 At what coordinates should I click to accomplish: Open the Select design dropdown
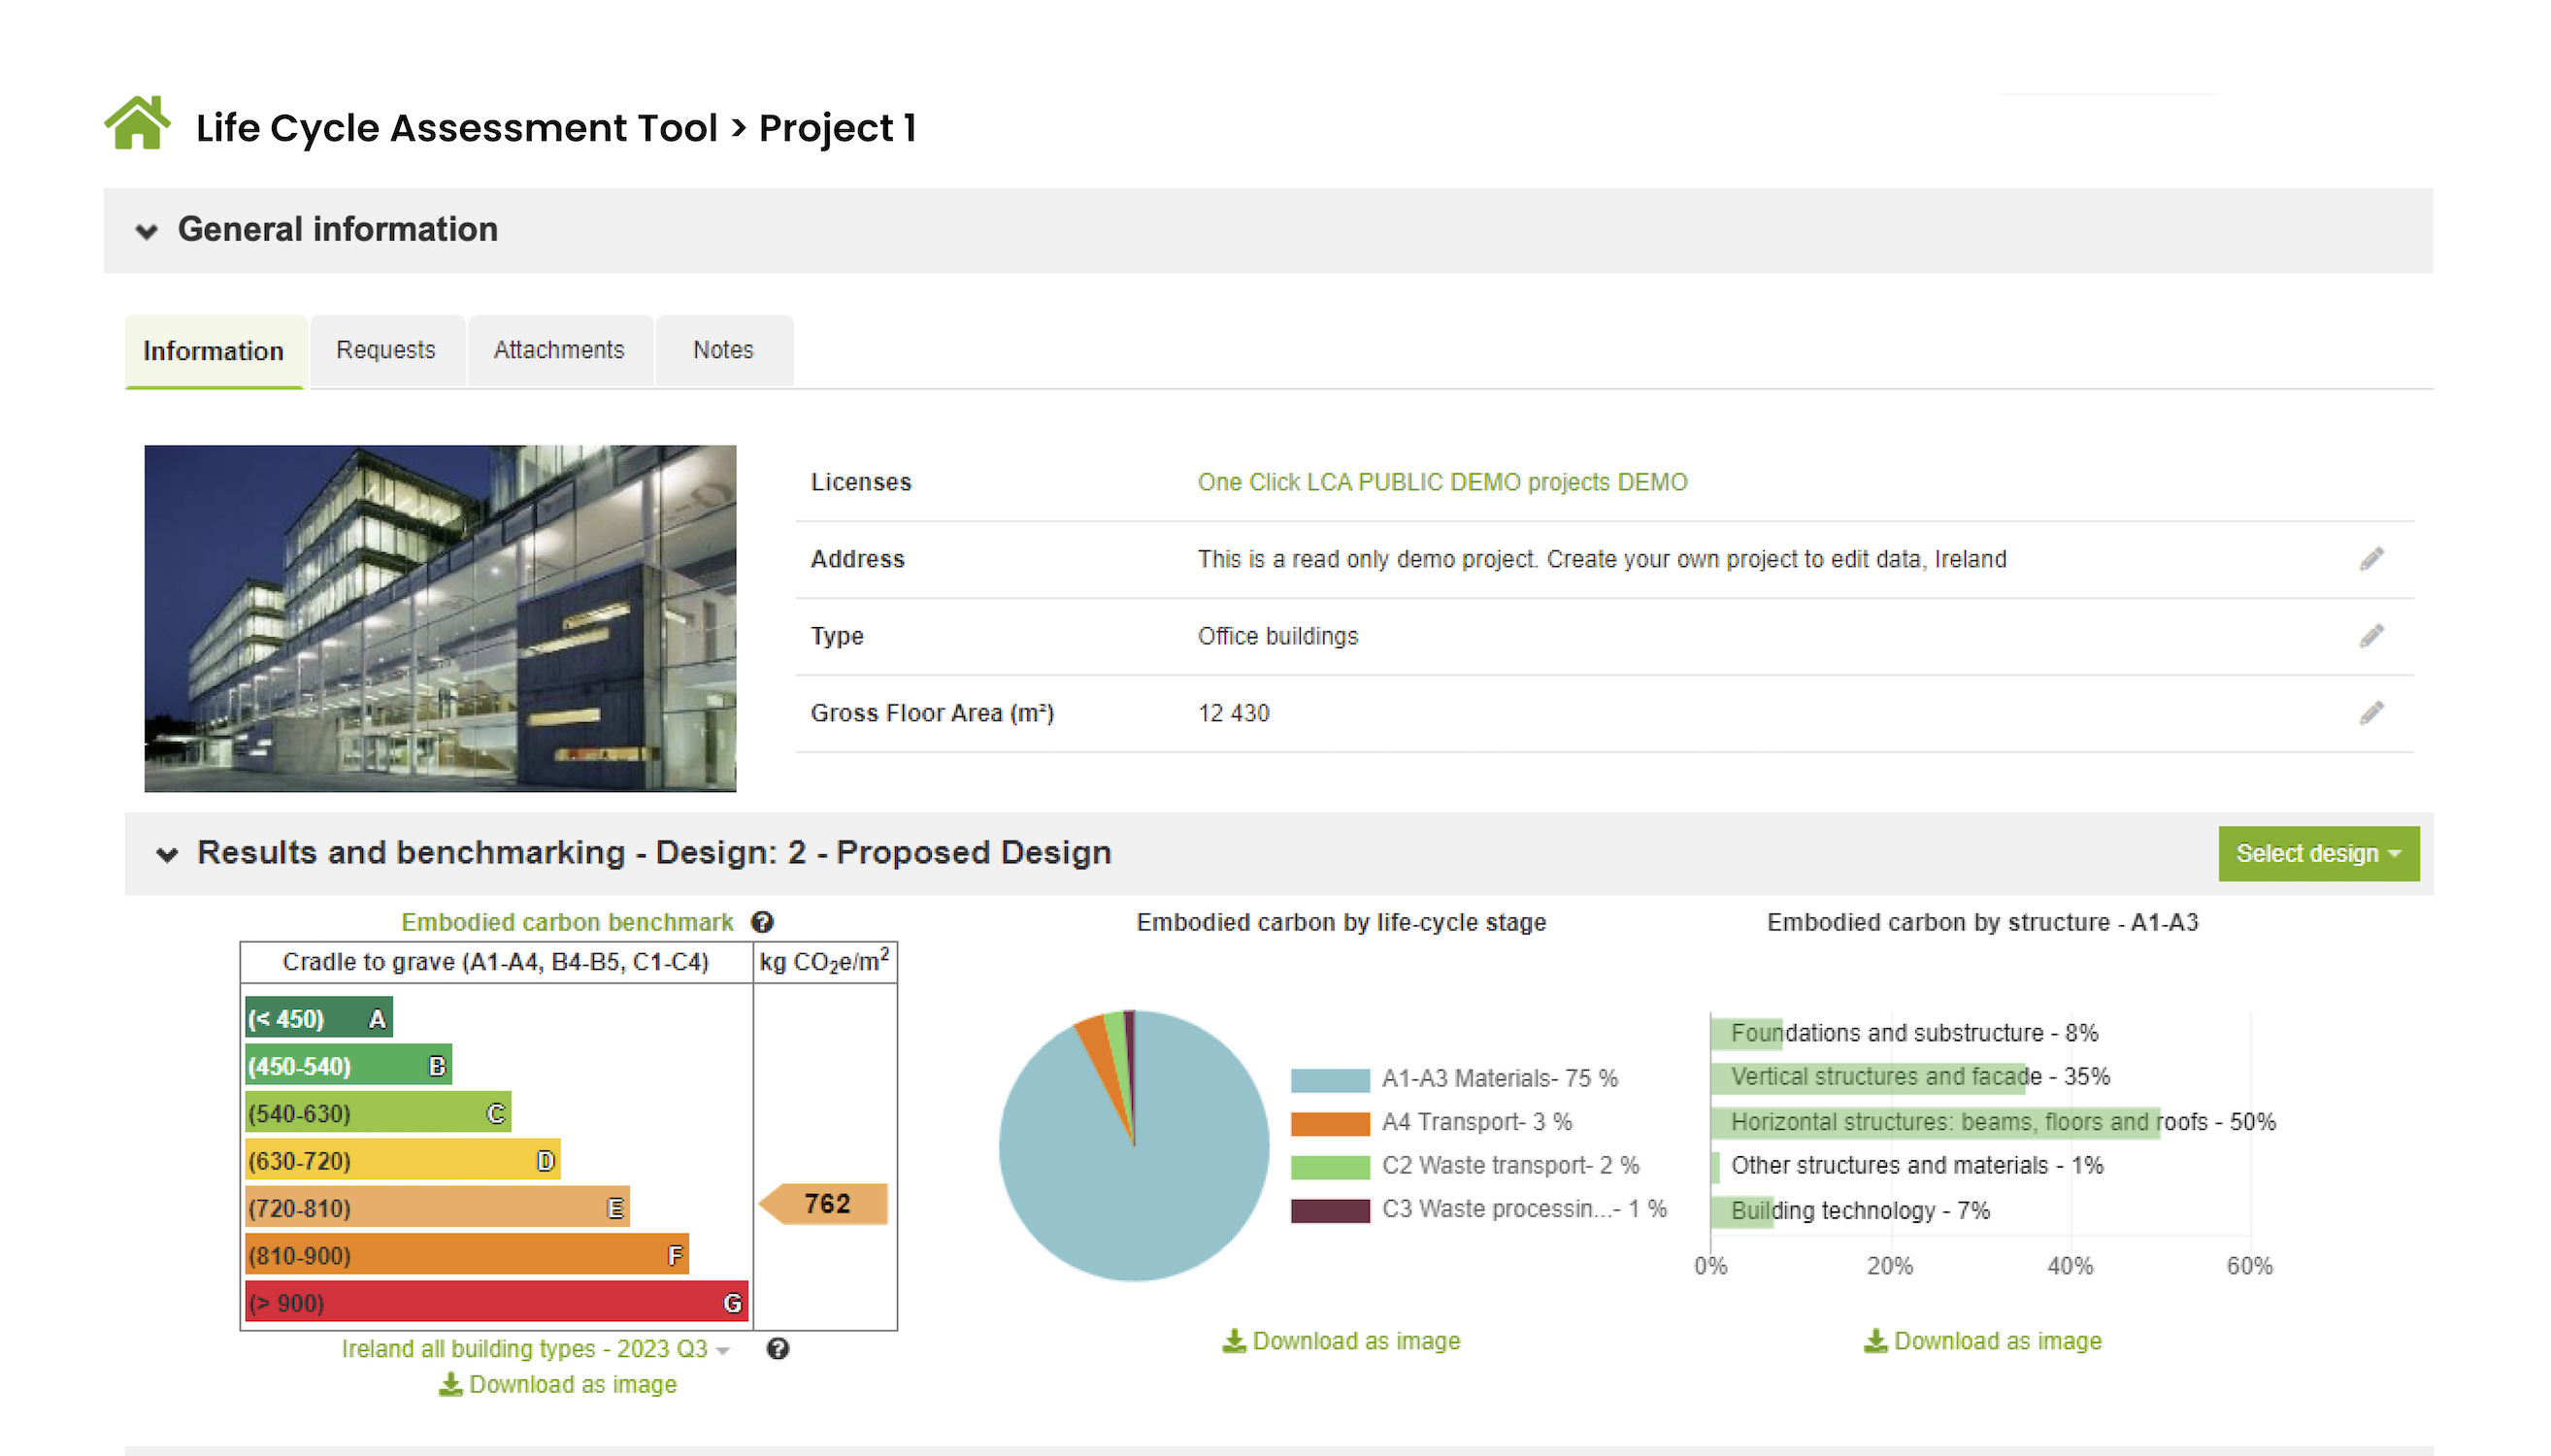pyautogui.click(x=2318, y=853)
